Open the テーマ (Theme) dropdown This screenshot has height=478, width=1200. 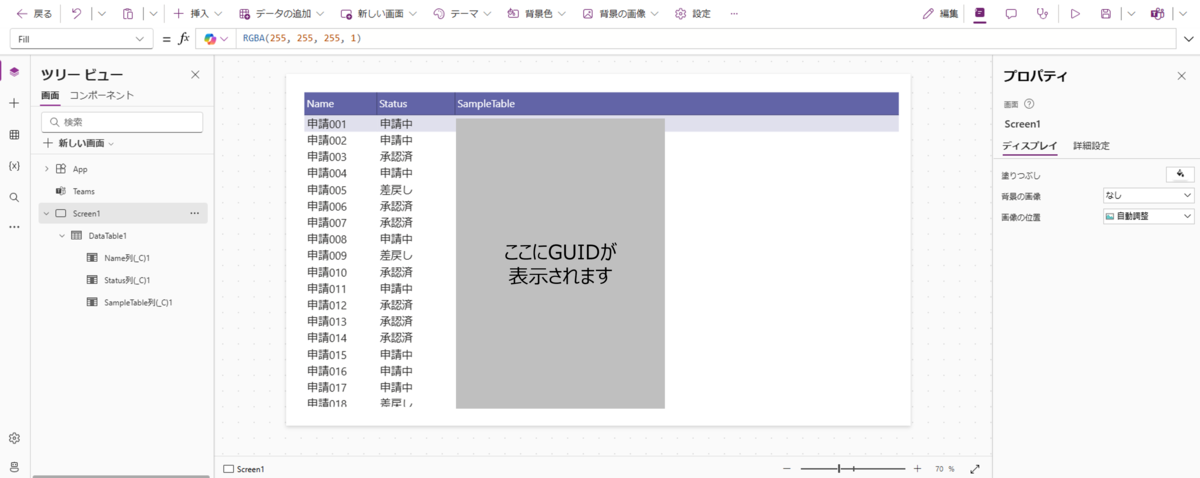coord(462,14)
